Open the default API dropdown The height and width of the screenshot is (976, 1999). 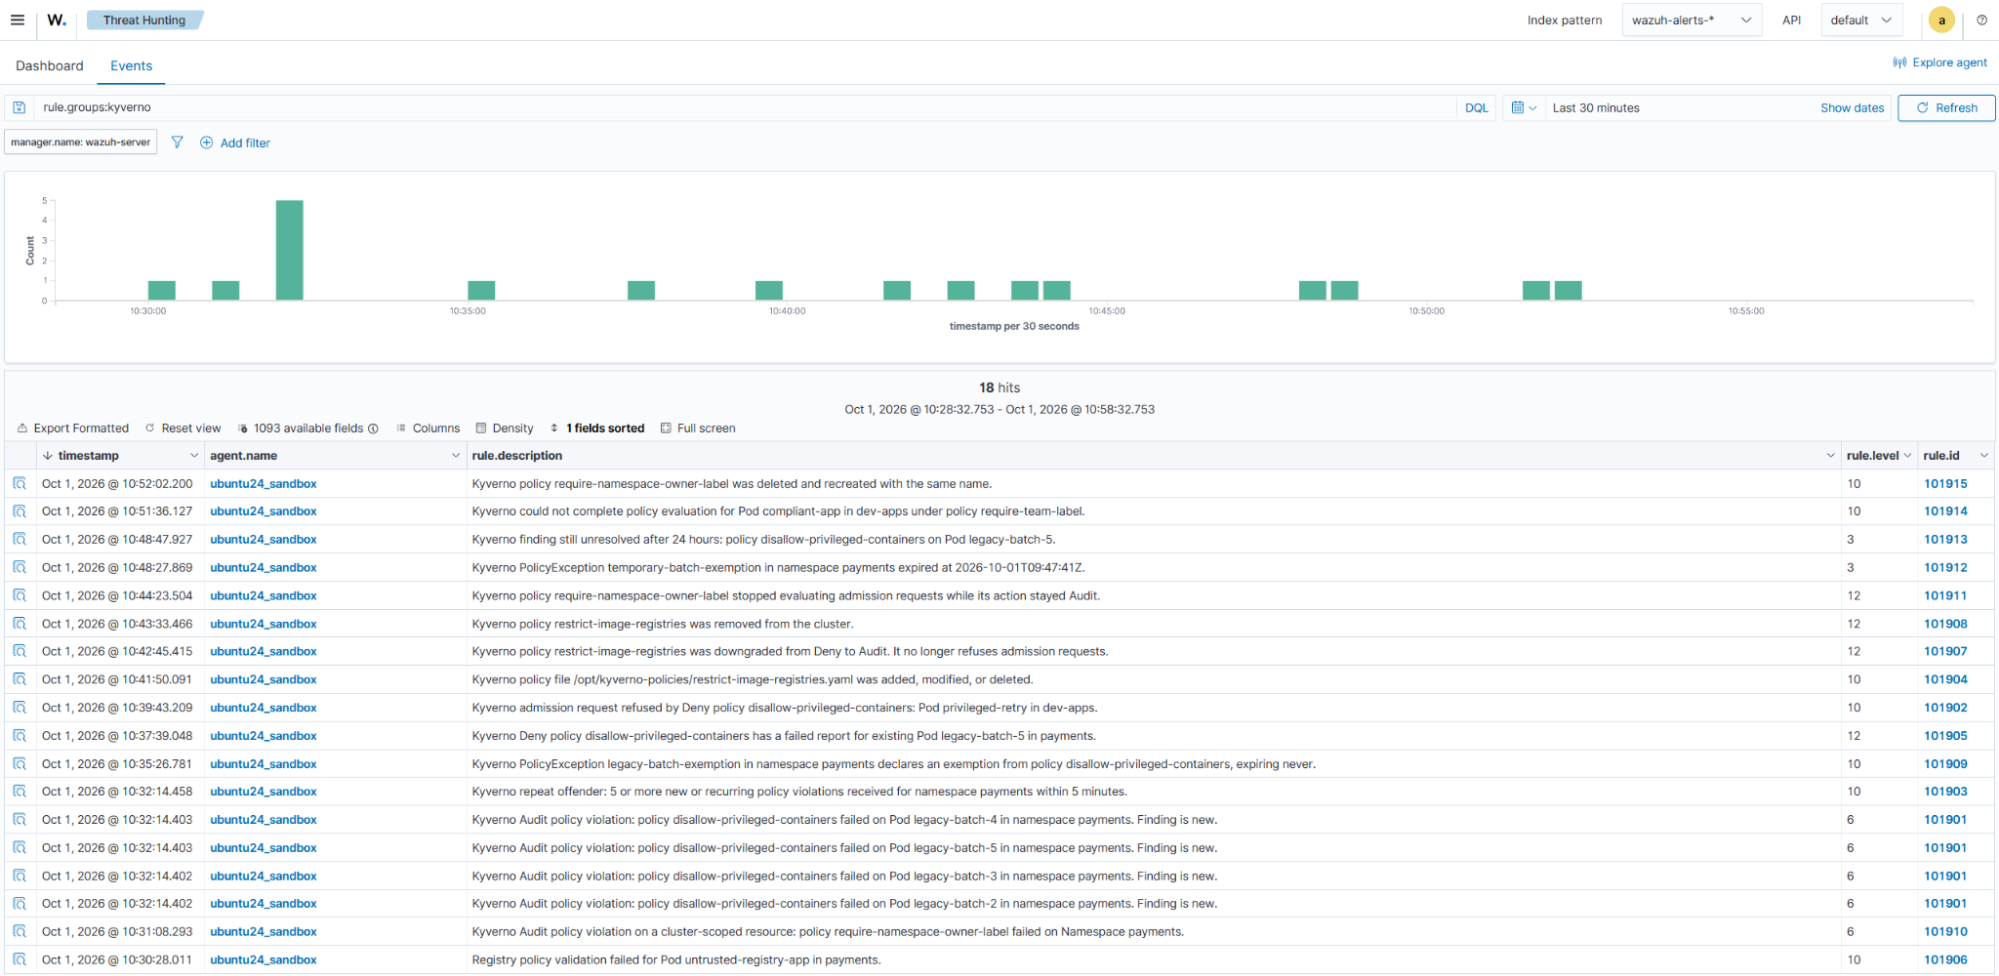coord(1861,20)
